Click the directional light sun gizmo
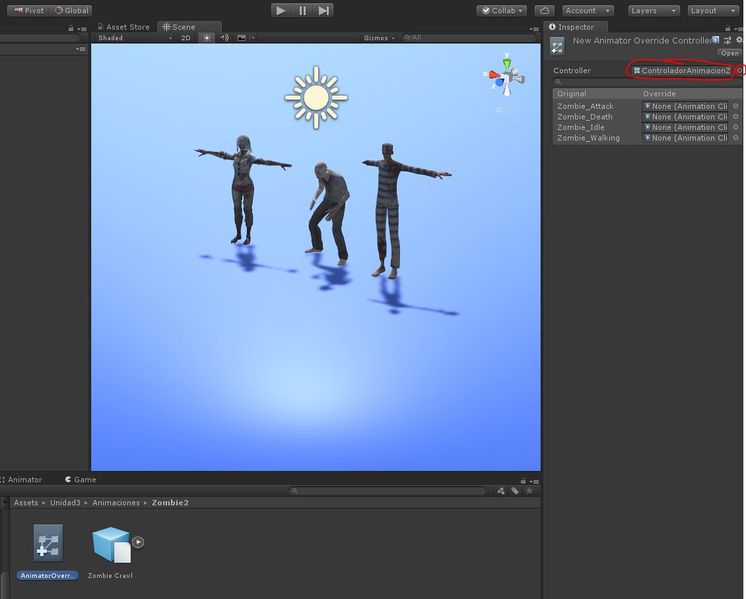This screenshot has height=599, width=746. tap(316, 98)
